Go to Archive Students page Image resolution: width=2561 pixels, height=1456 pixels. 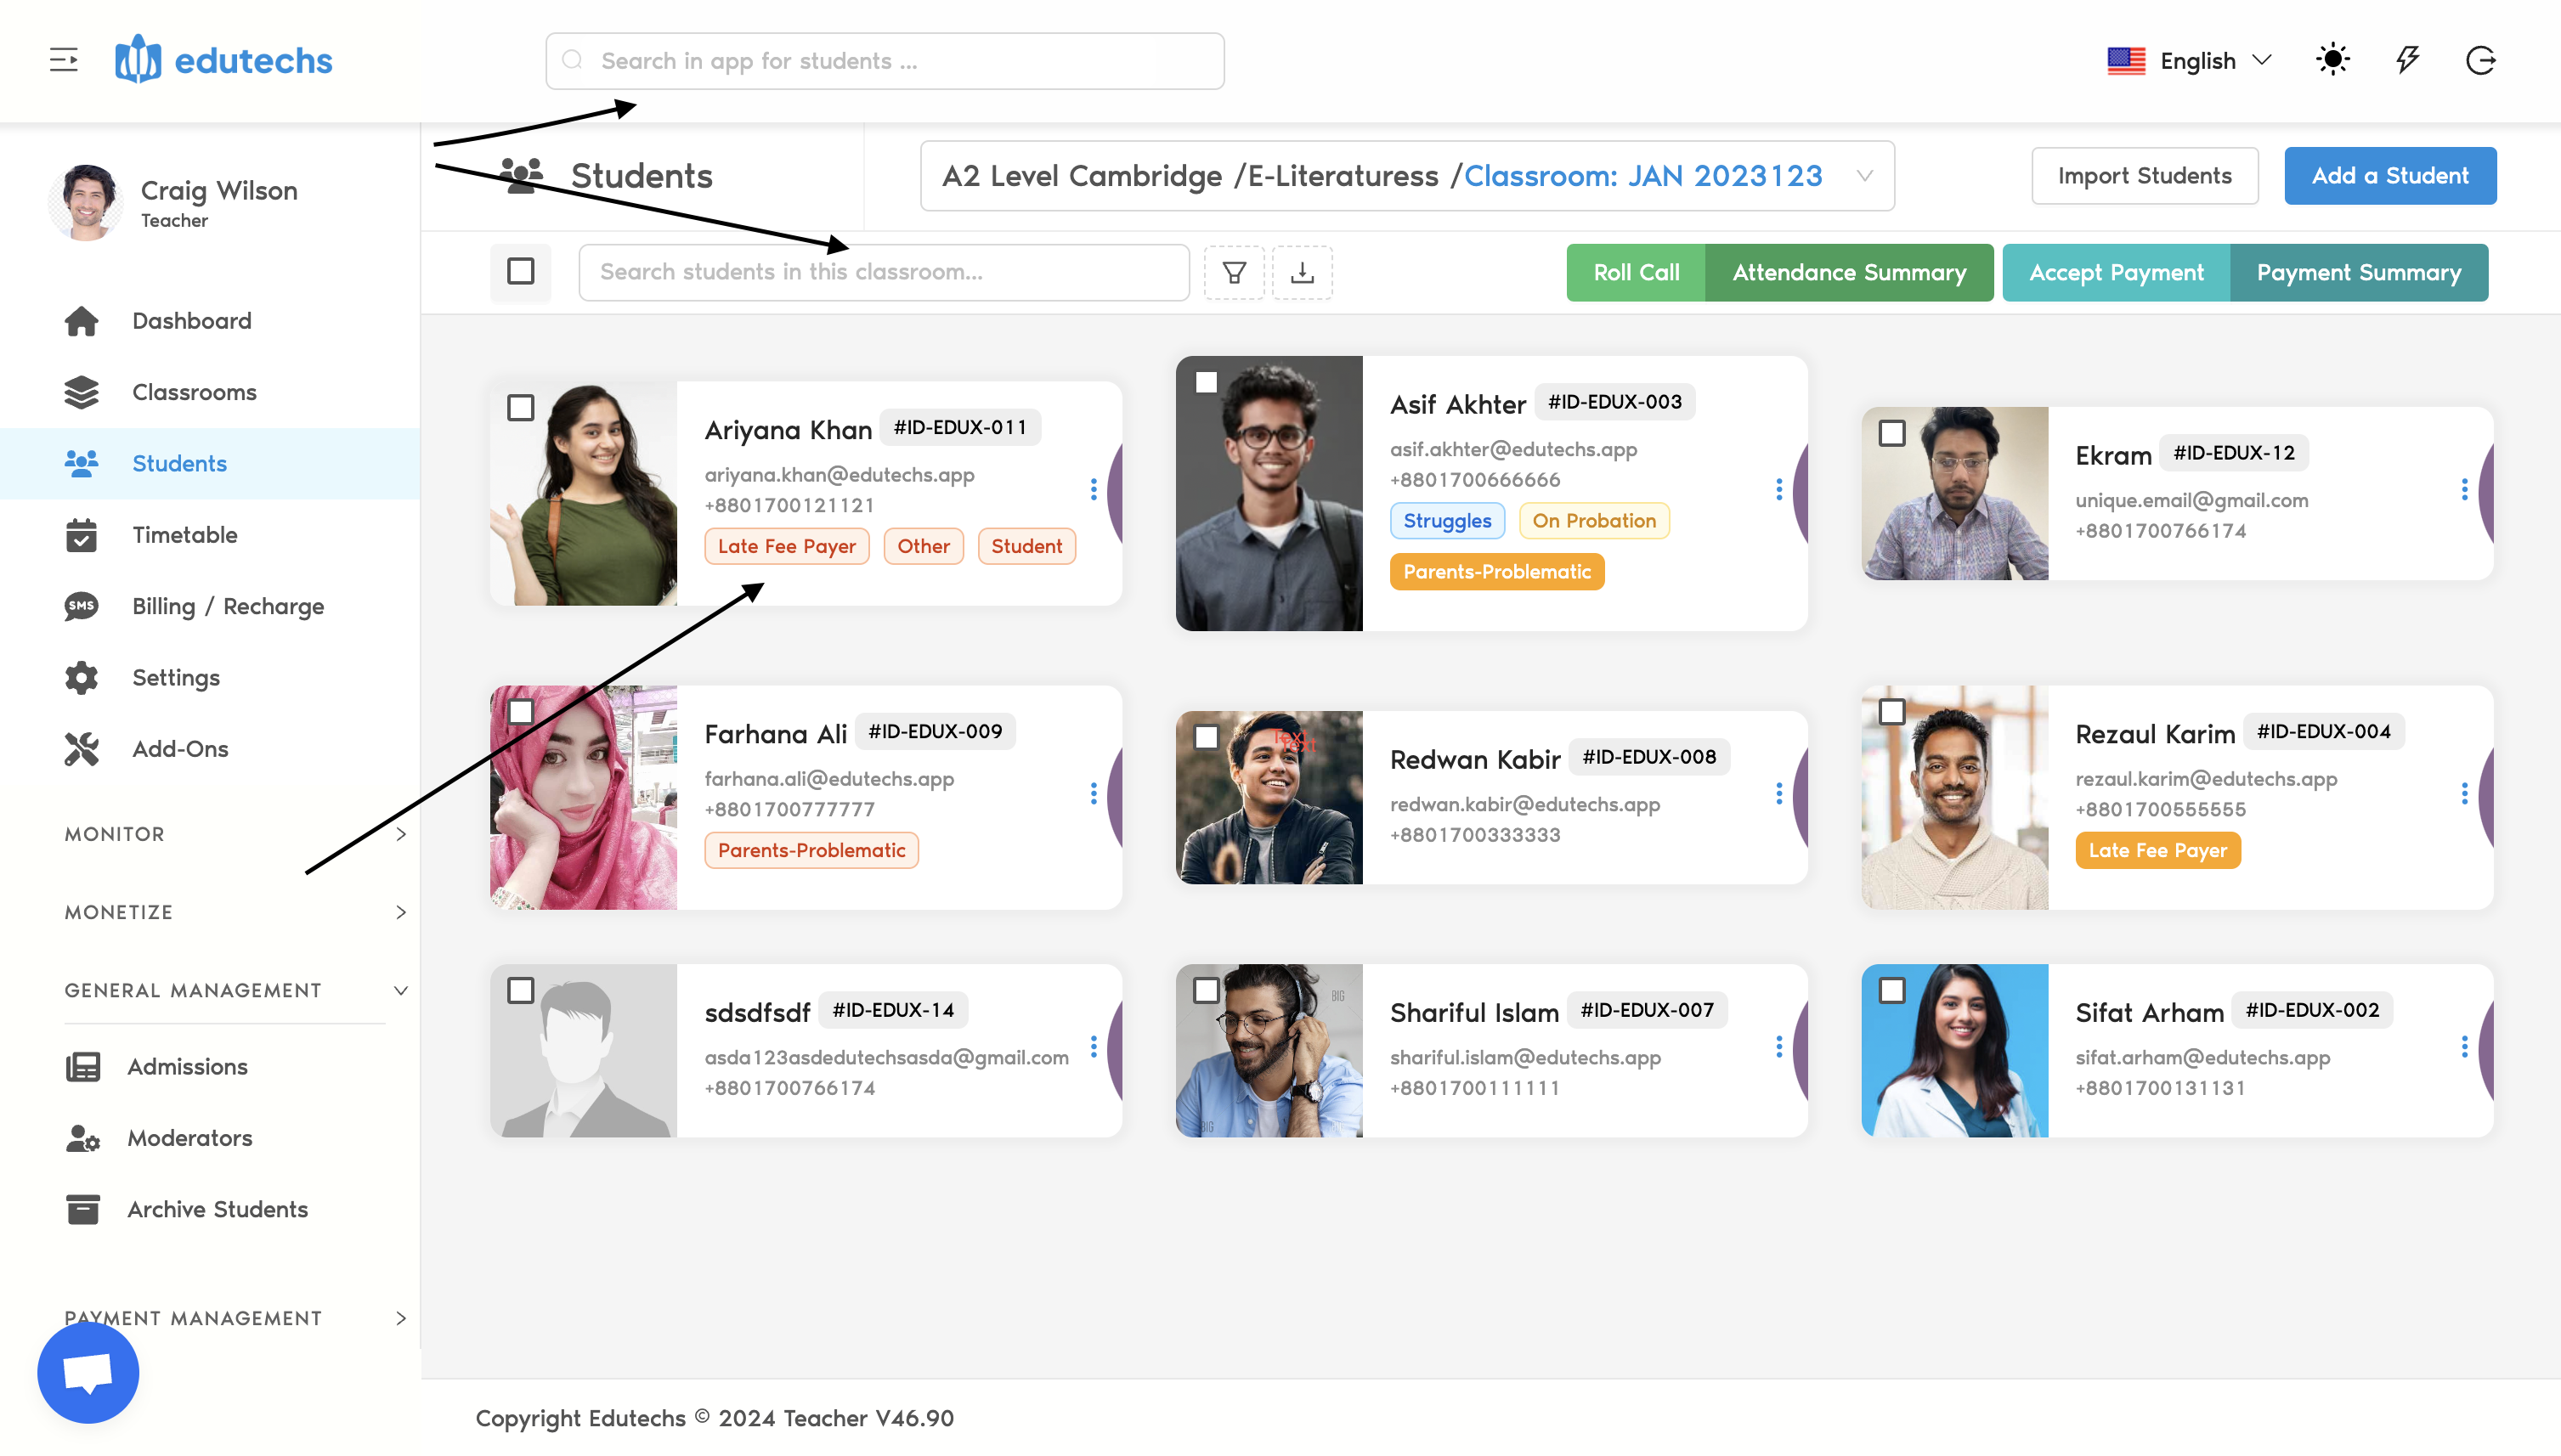[x=217, y=1209]
